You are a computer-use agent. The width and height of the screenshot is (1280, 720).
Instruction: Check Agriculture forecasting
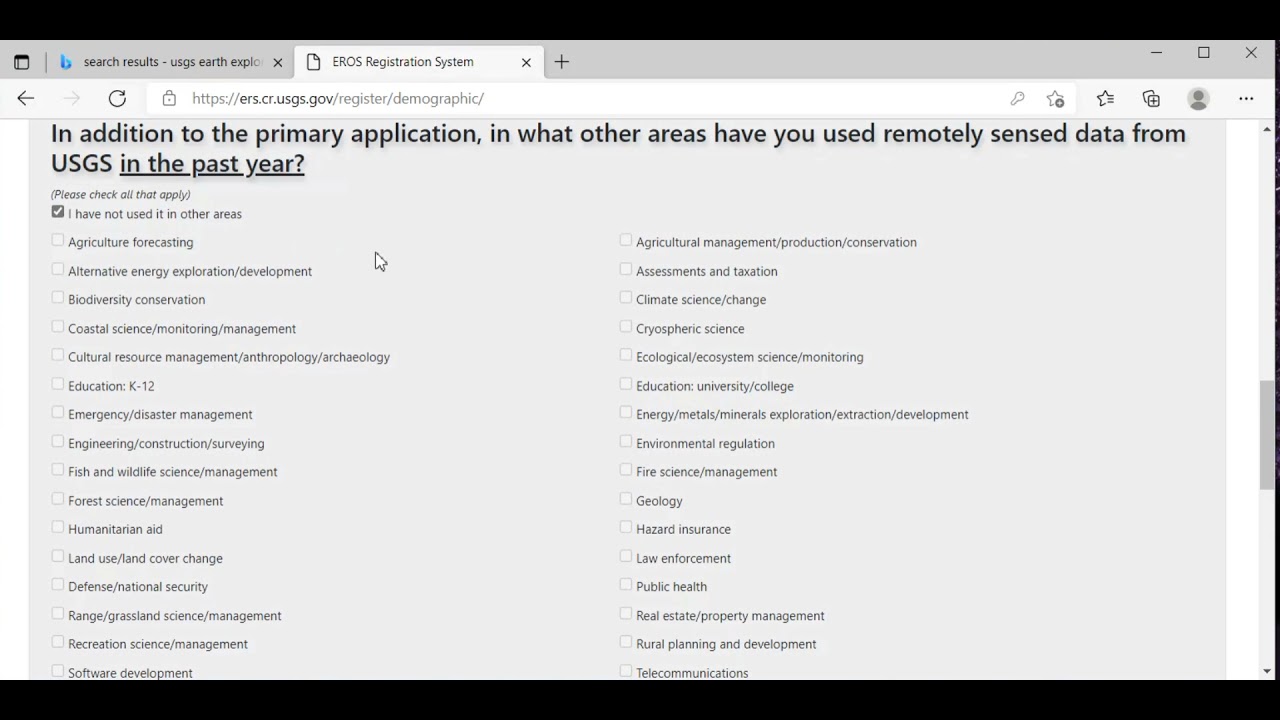pos(58,240)
